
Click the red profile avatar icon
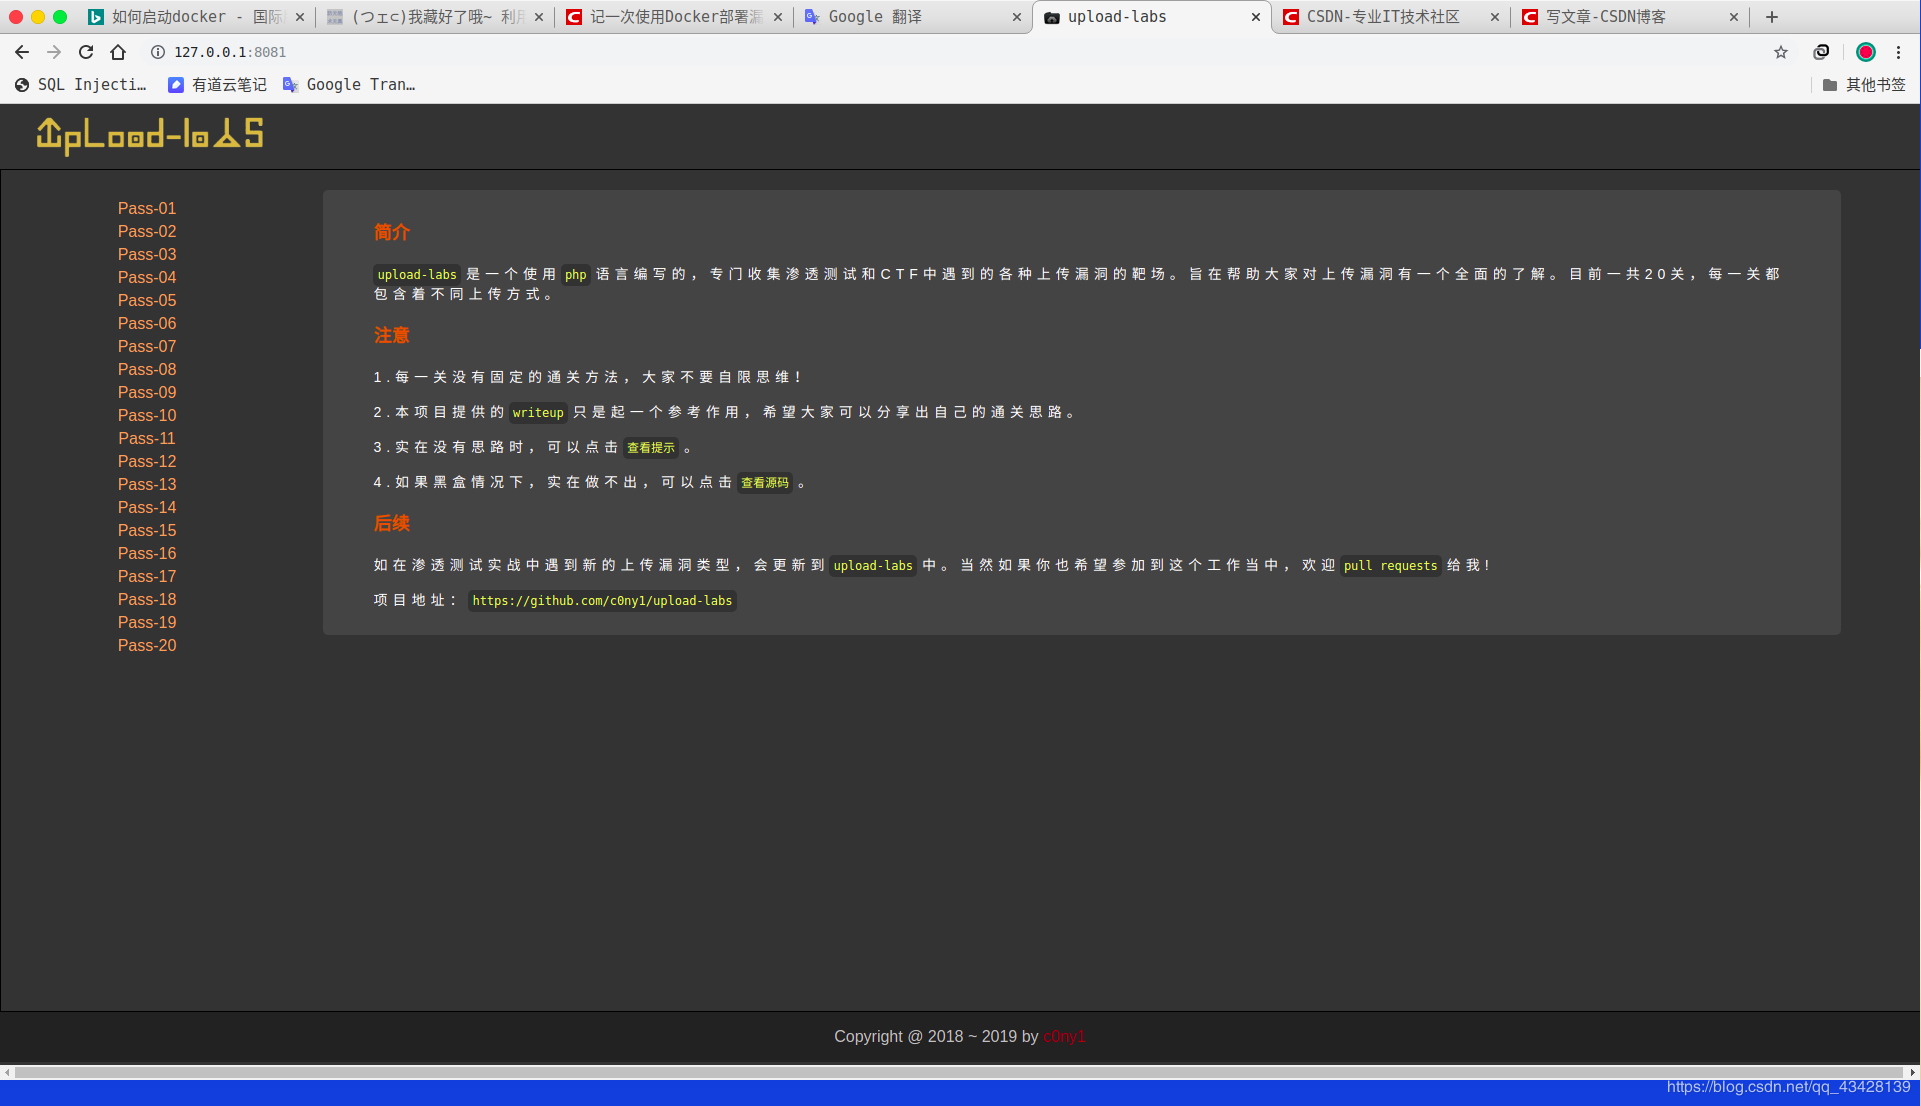coord(1866,52)
